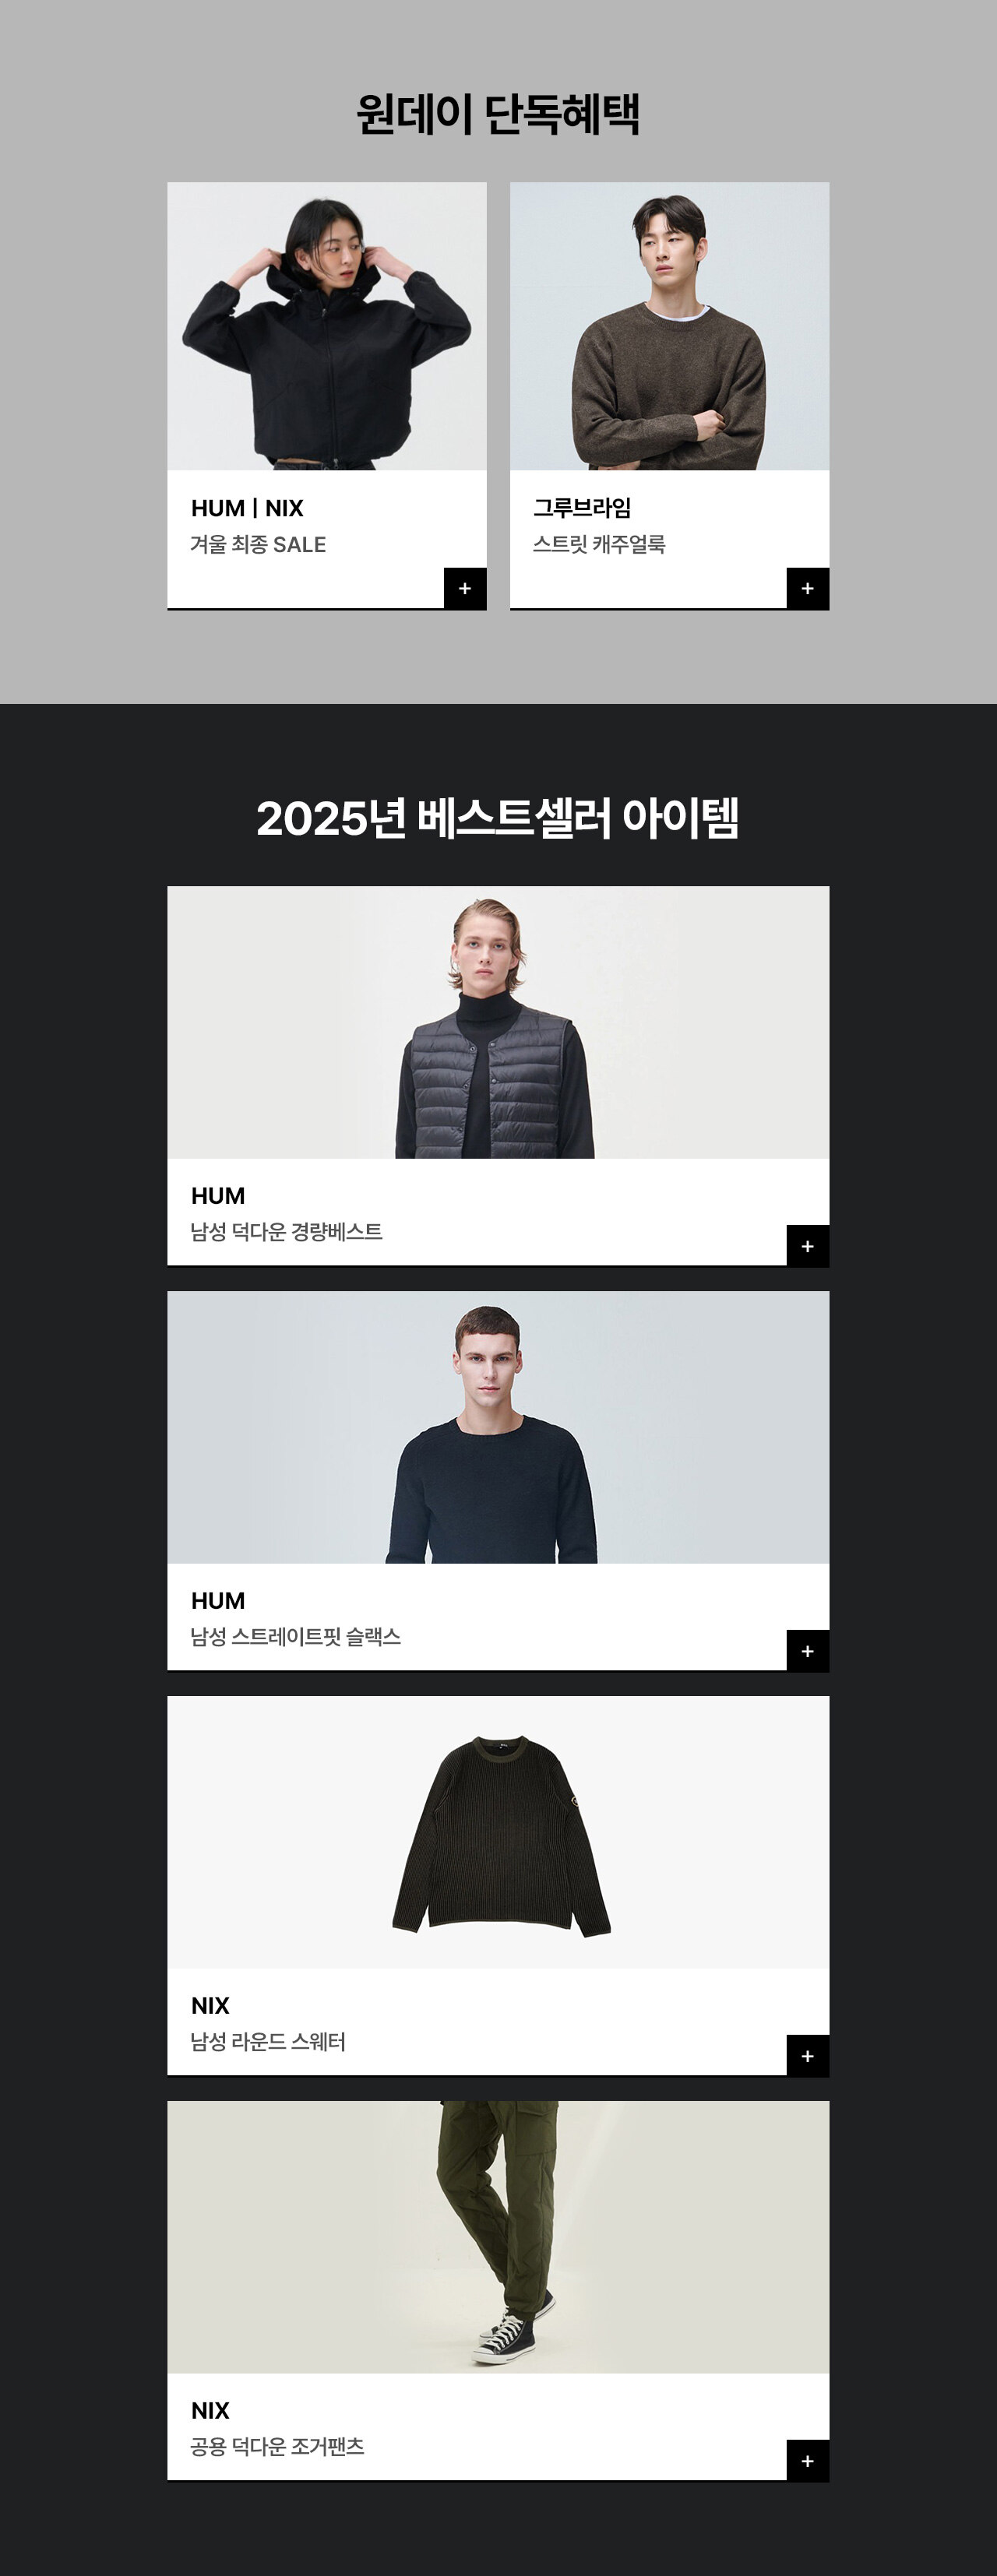Select 스트릿 캐주얼룩 text link
Viewport: 997px width, 2576px height.
click(599, 544)
